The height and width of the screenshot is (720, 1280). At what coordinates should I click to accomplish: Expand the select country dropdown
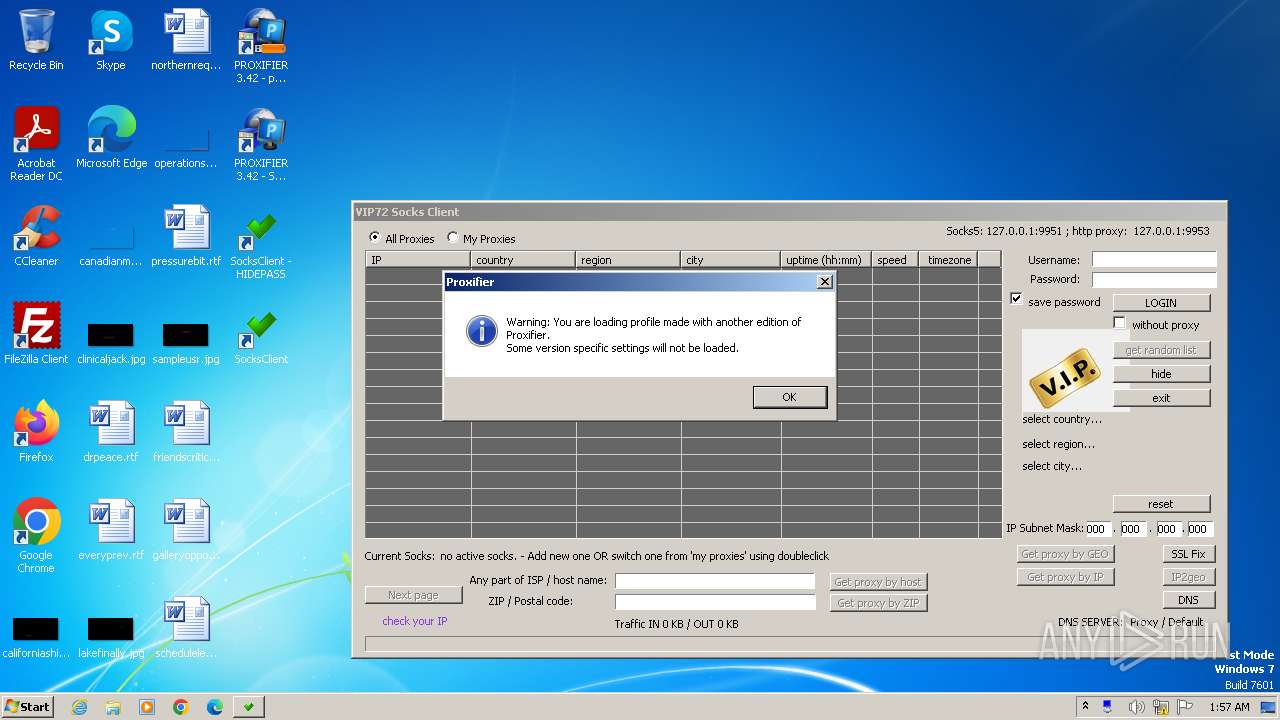(x=1062, y=419)
